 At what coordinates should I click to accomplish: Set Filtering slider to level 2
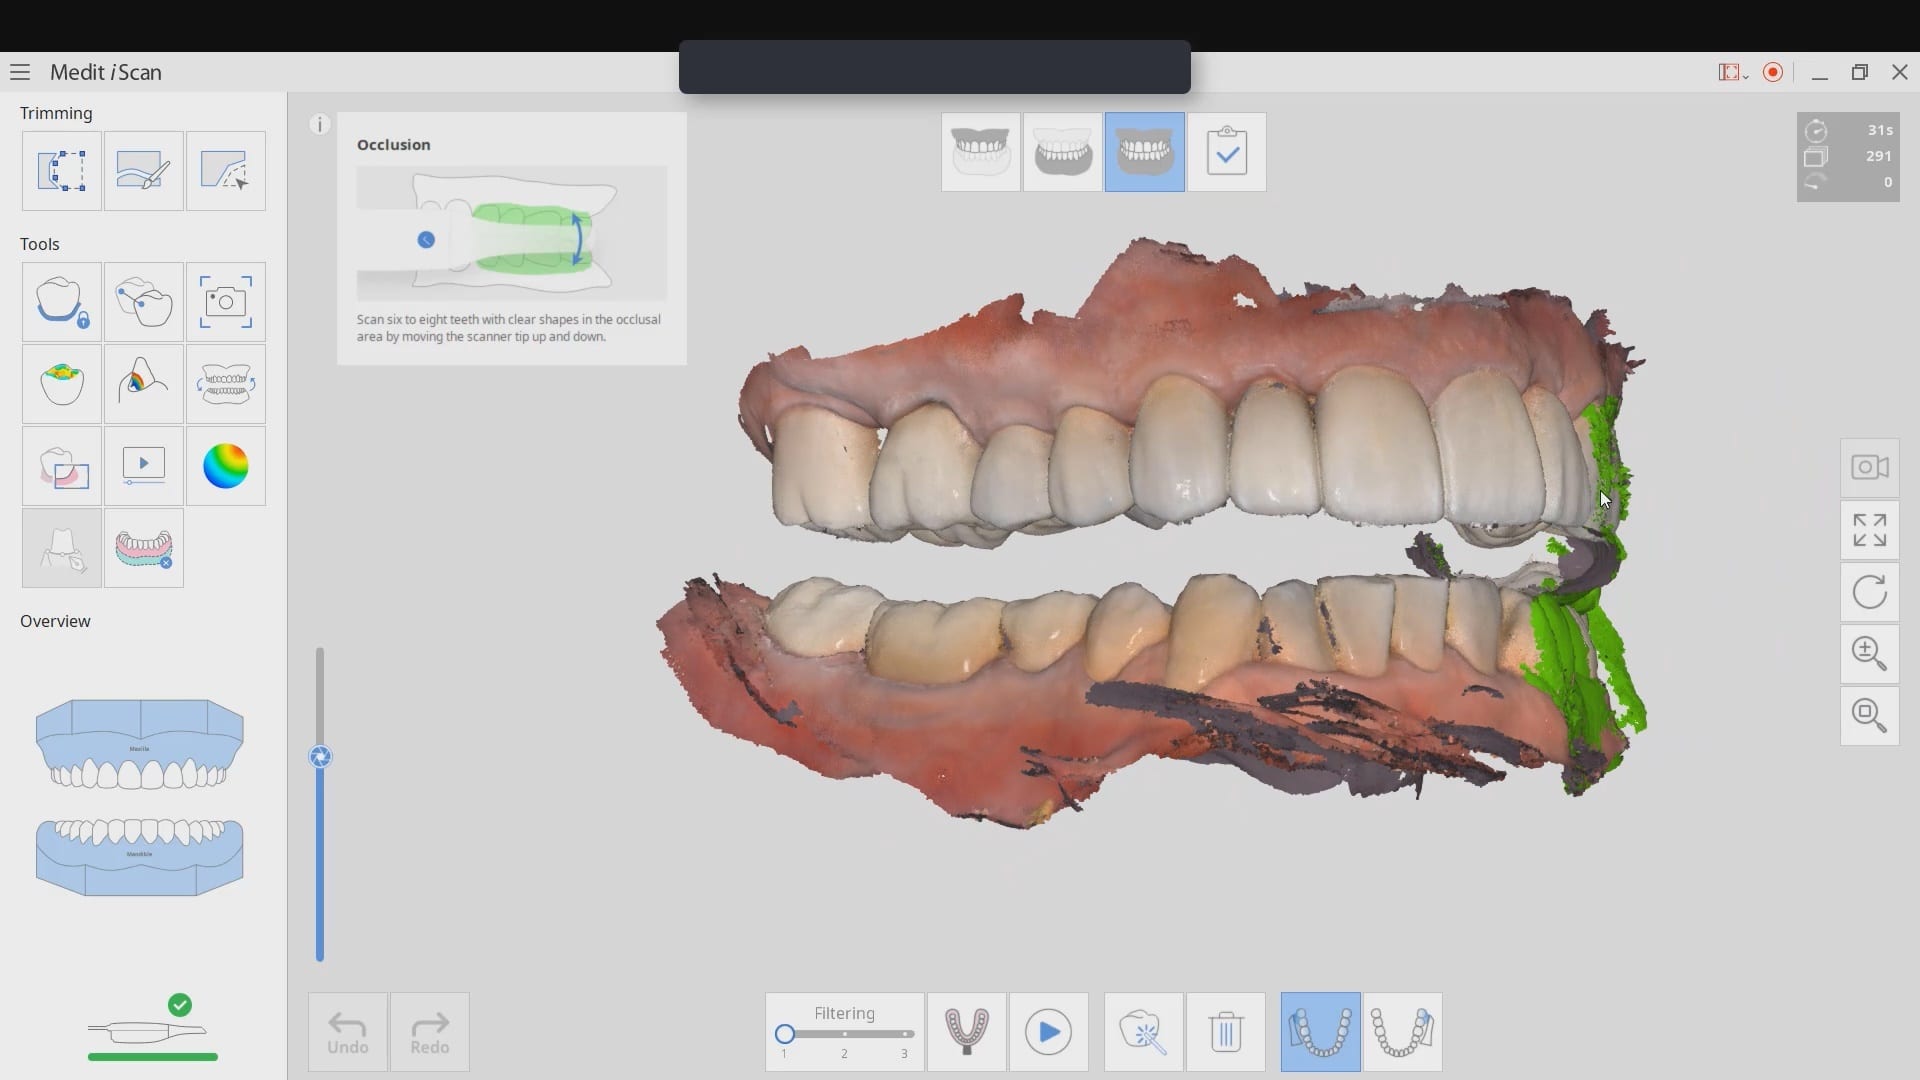click(x=844, y=1034)
